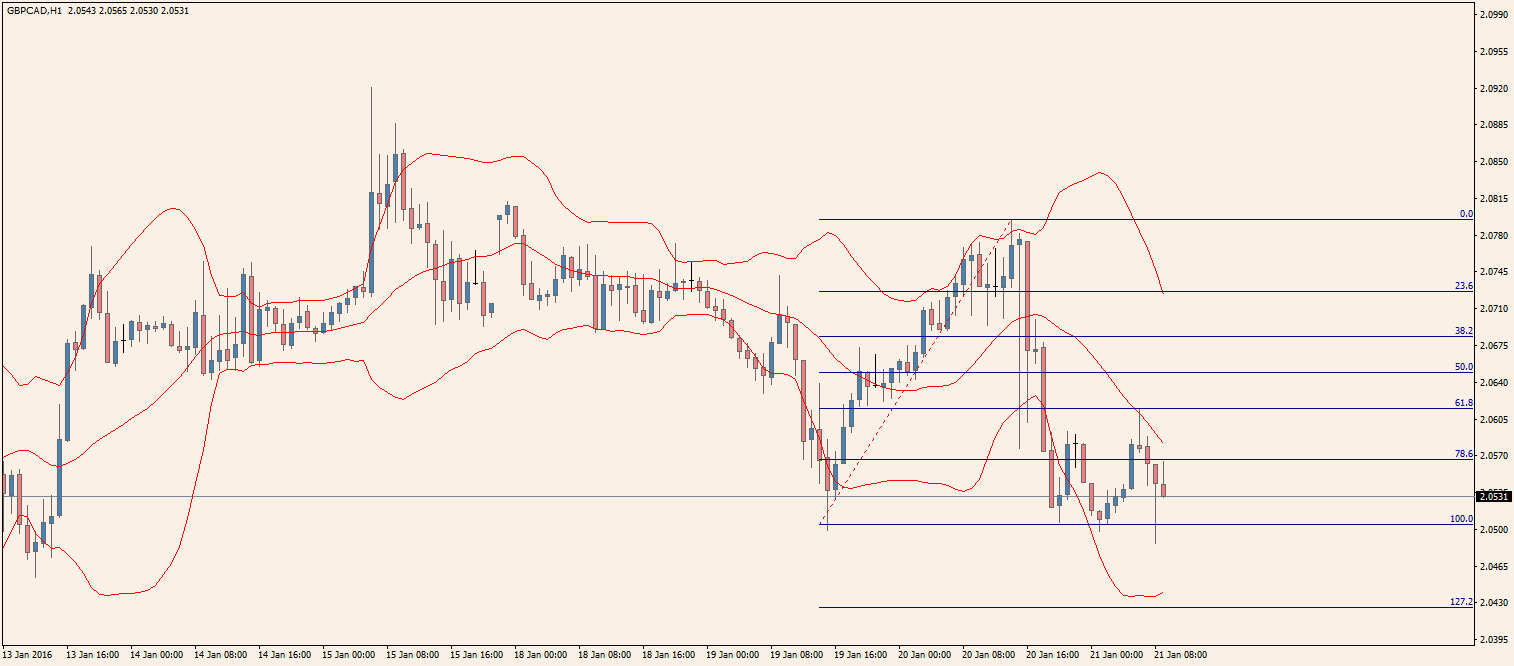Click the GBPCAD,H1 chart symbol label
This screenshot has height=666, width=1514.
(34, 10)
